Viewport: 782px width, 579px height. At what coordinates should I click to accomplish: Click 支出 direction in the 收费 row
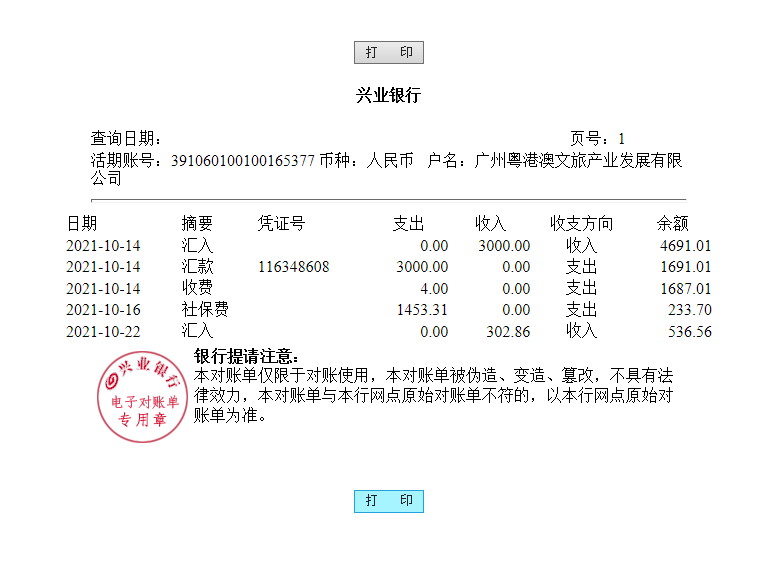tap(582, 288)
